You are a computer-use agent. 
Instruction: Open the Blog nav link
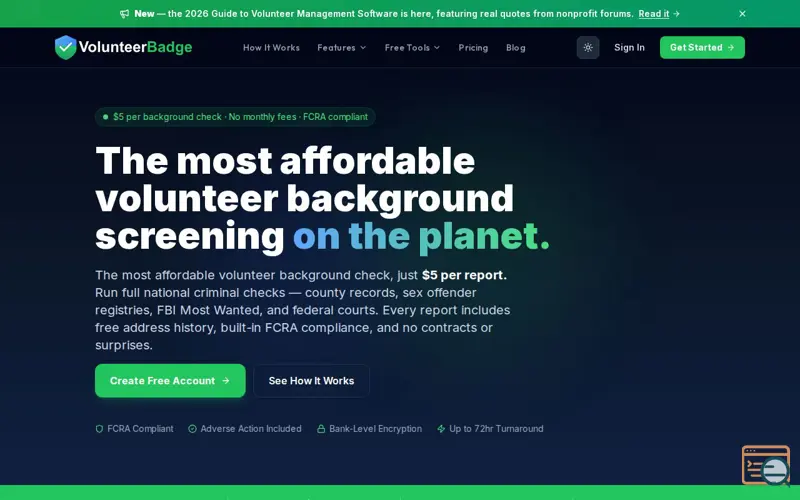(x=515, y=47)
